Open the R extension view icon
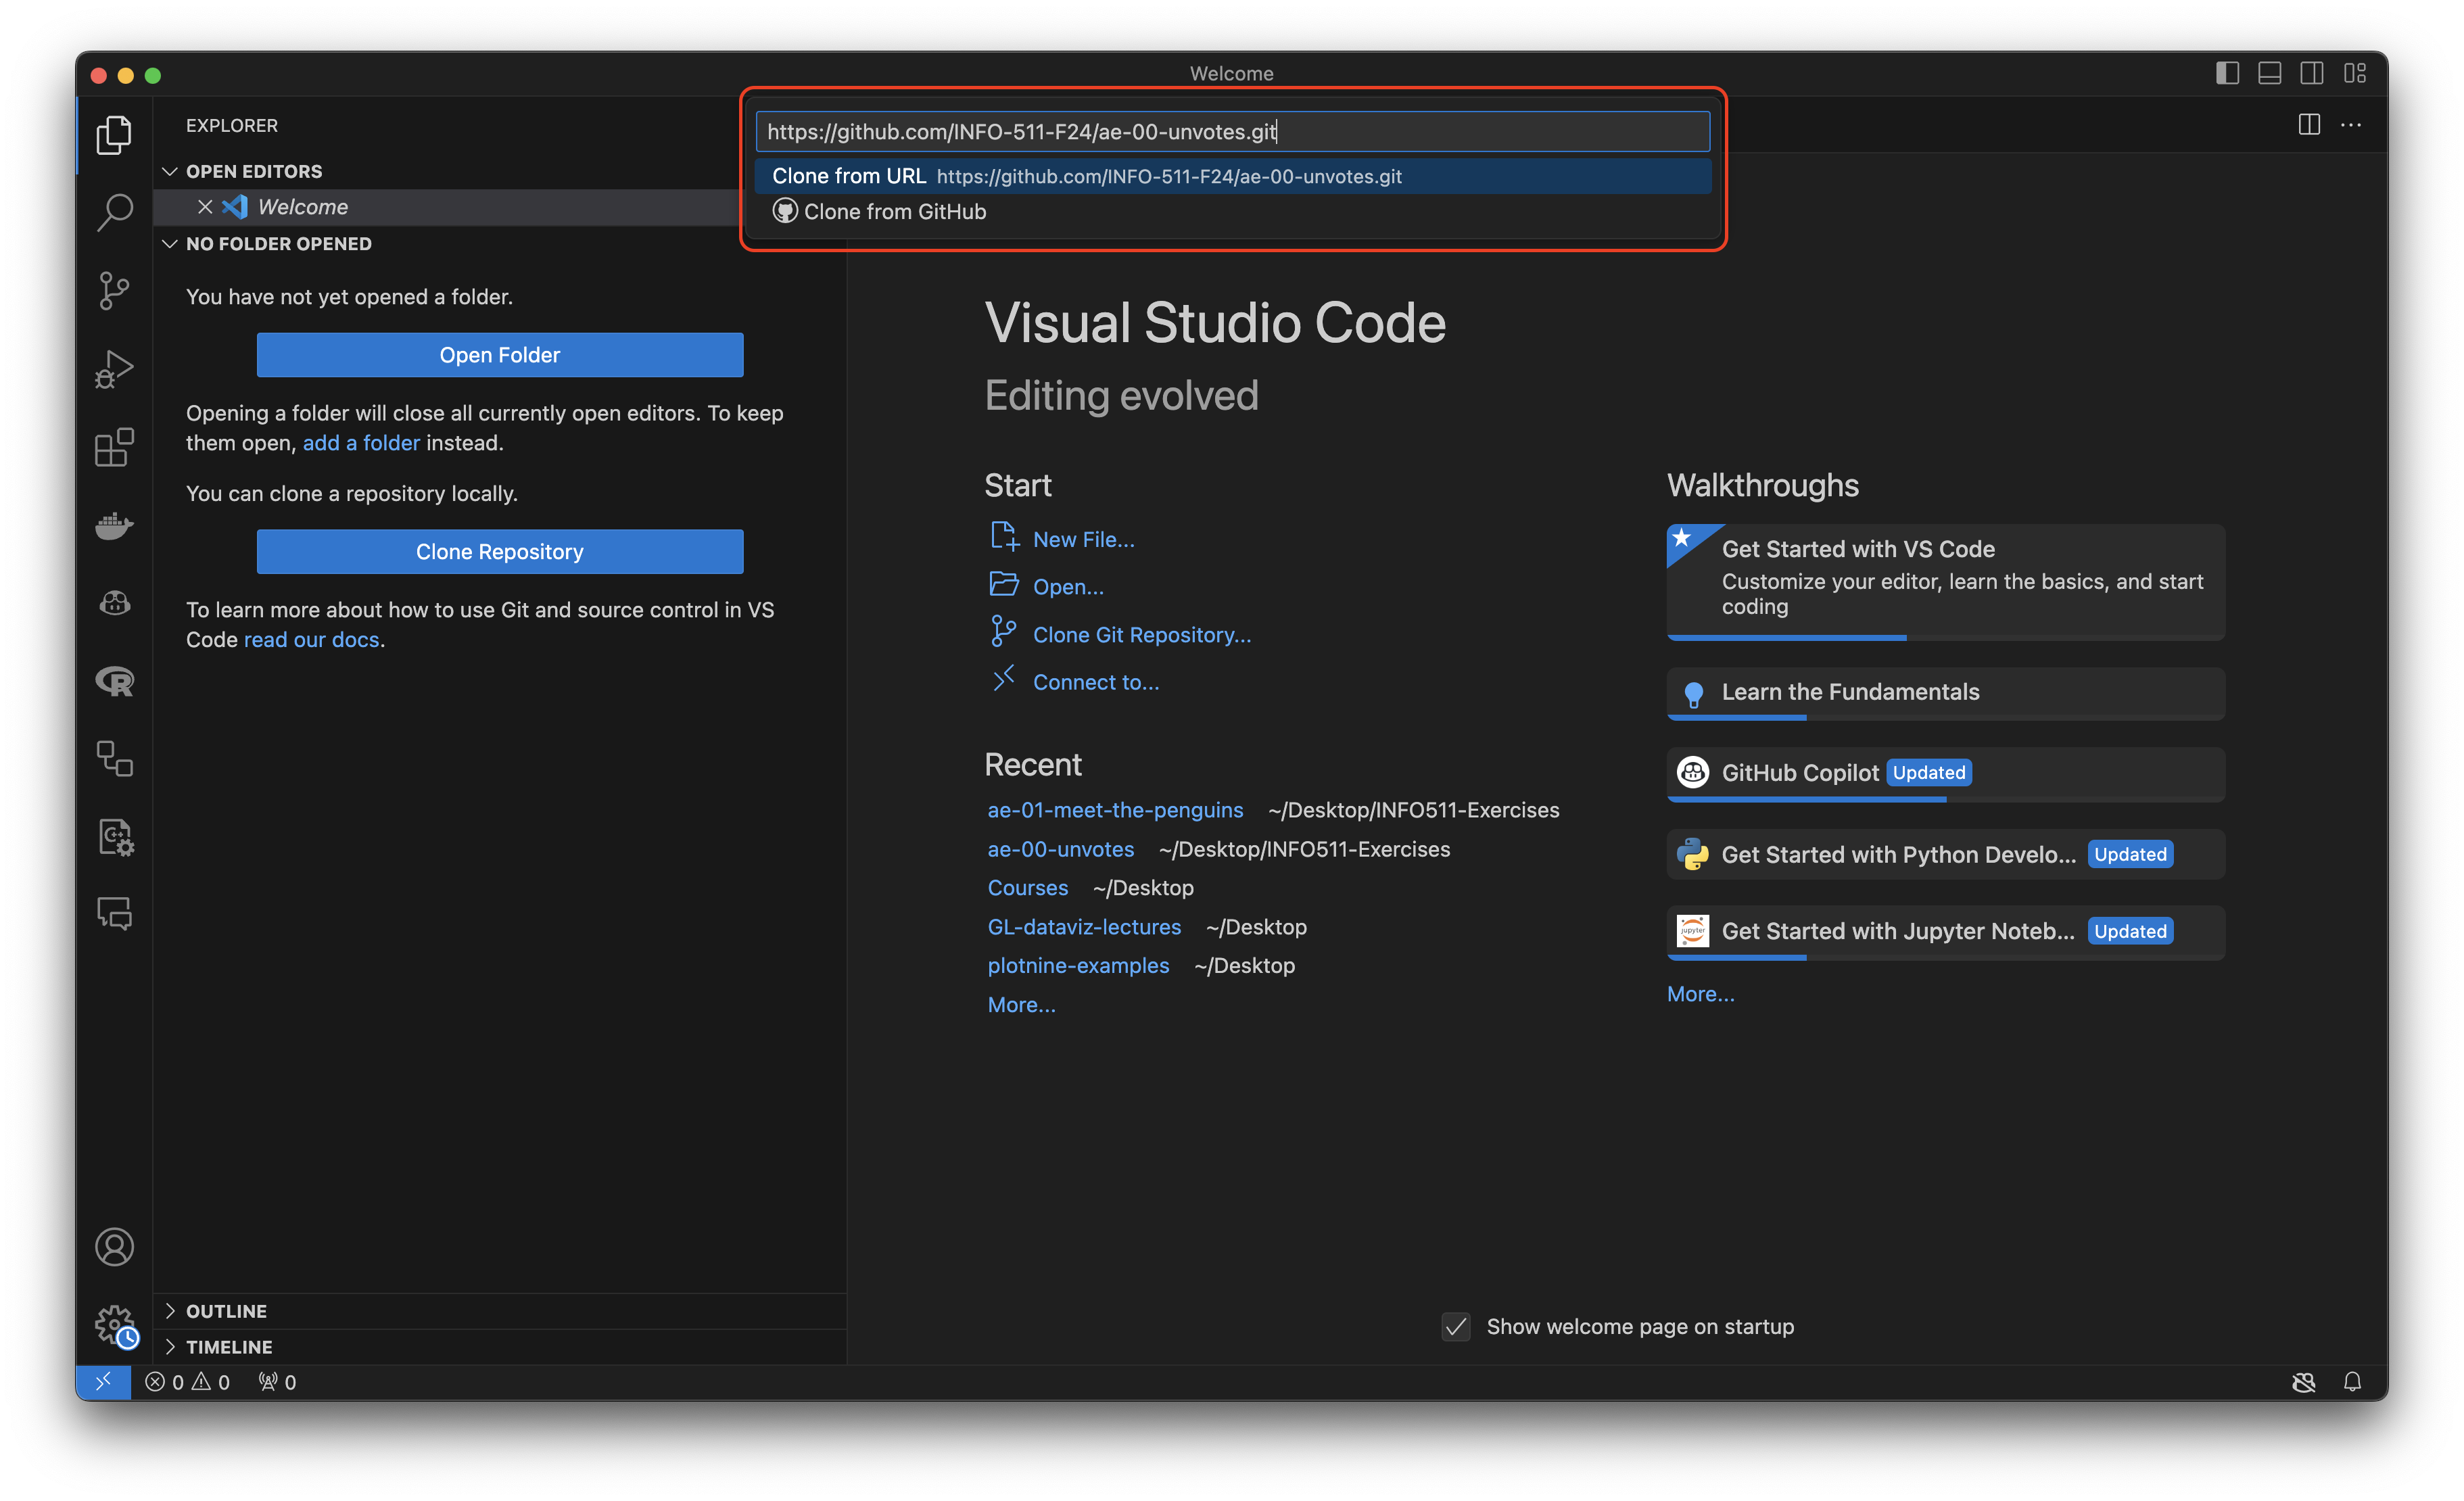 114,682
